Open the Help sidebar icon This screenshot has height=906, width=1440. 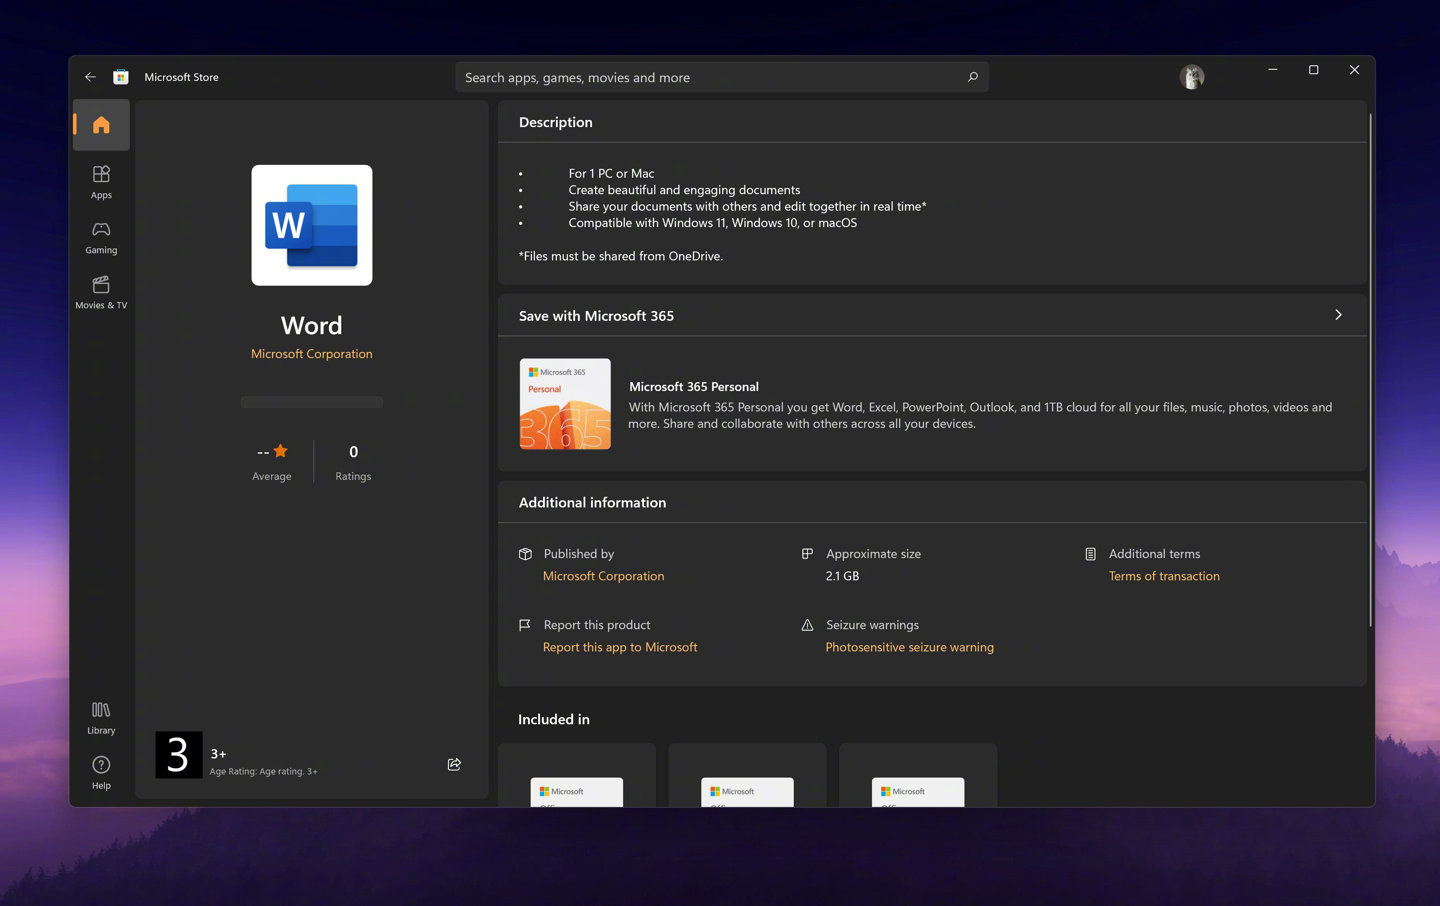click(x=101, y=772)
